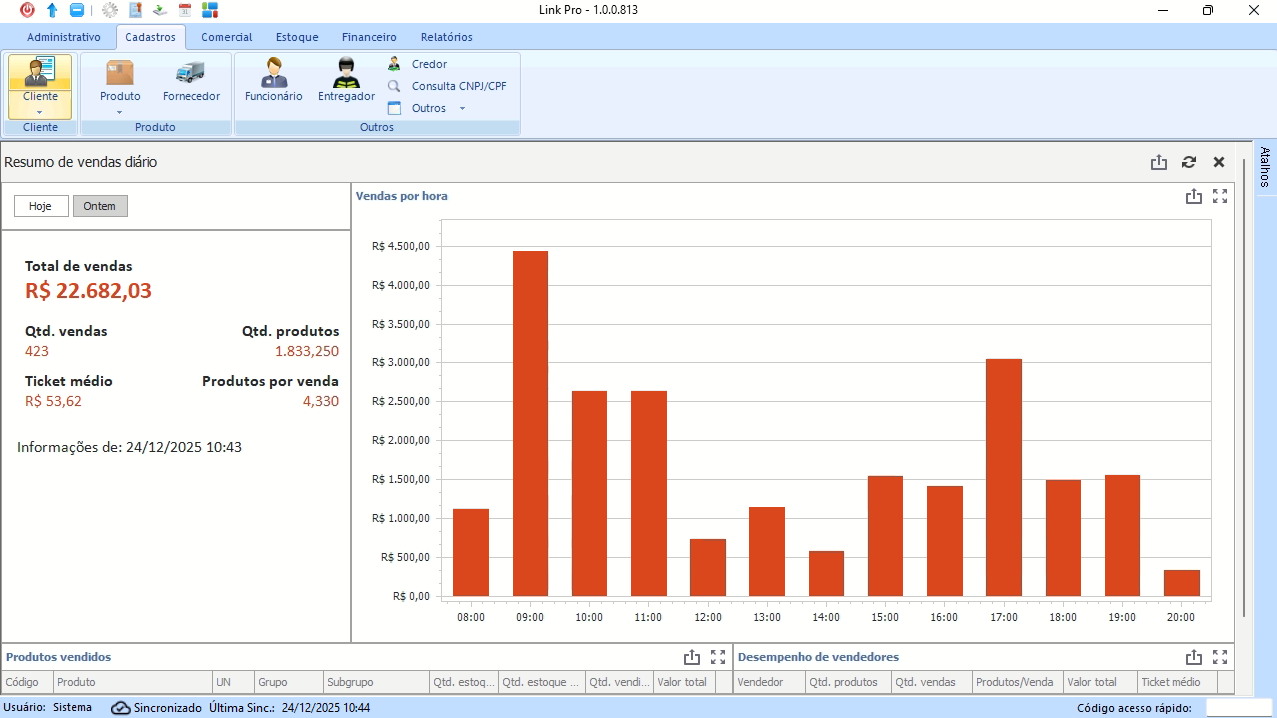Sort by Valor total in Produtos vendidos
The height and width of the screenshot is (718, 1277).
click(684, 682)
